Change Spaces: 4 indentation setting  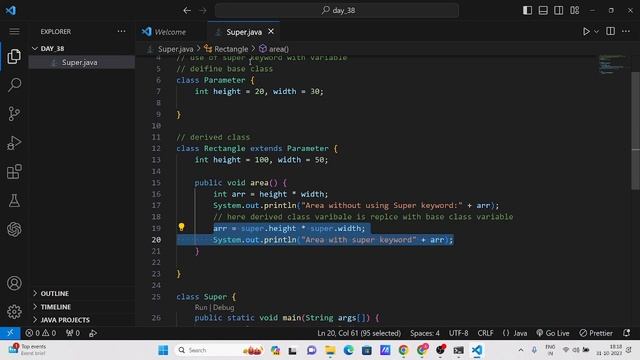point(424,333)
